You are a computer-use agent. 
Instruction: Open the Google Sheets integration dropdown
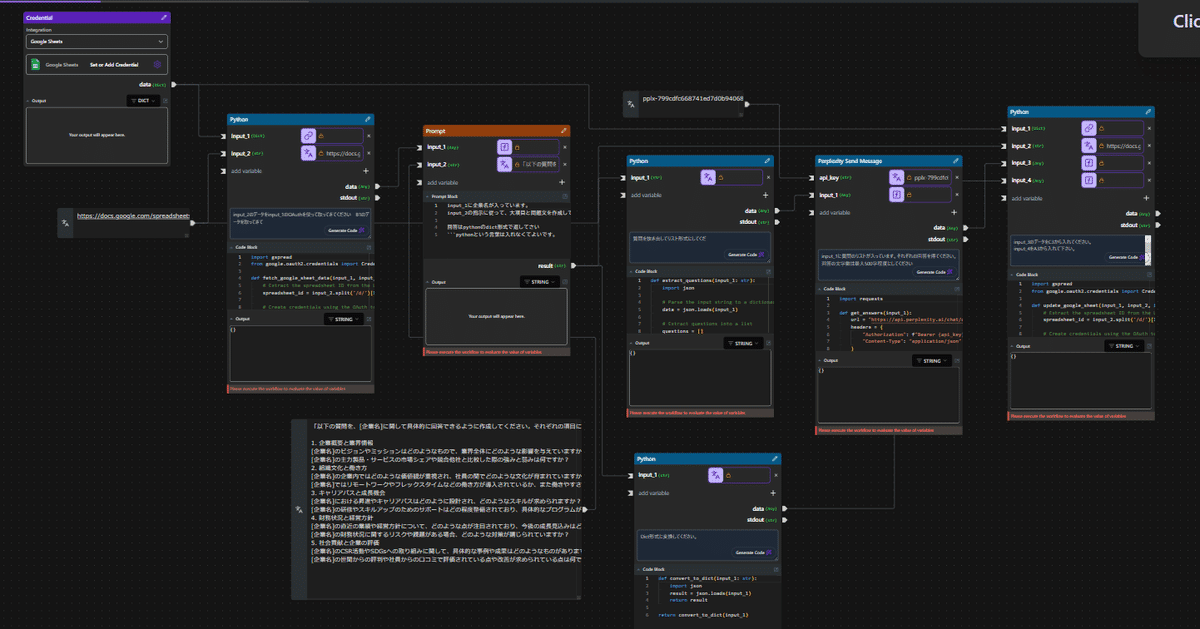(96, 42)
